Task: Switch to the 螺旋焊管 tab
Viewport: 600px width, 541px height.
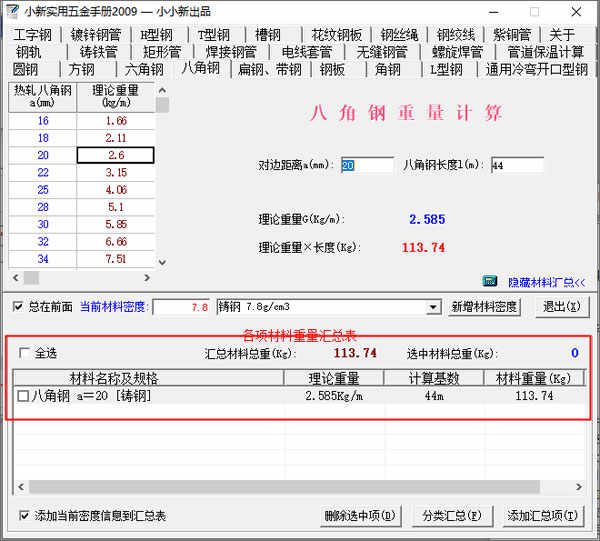Action: (x=457, y=52)
